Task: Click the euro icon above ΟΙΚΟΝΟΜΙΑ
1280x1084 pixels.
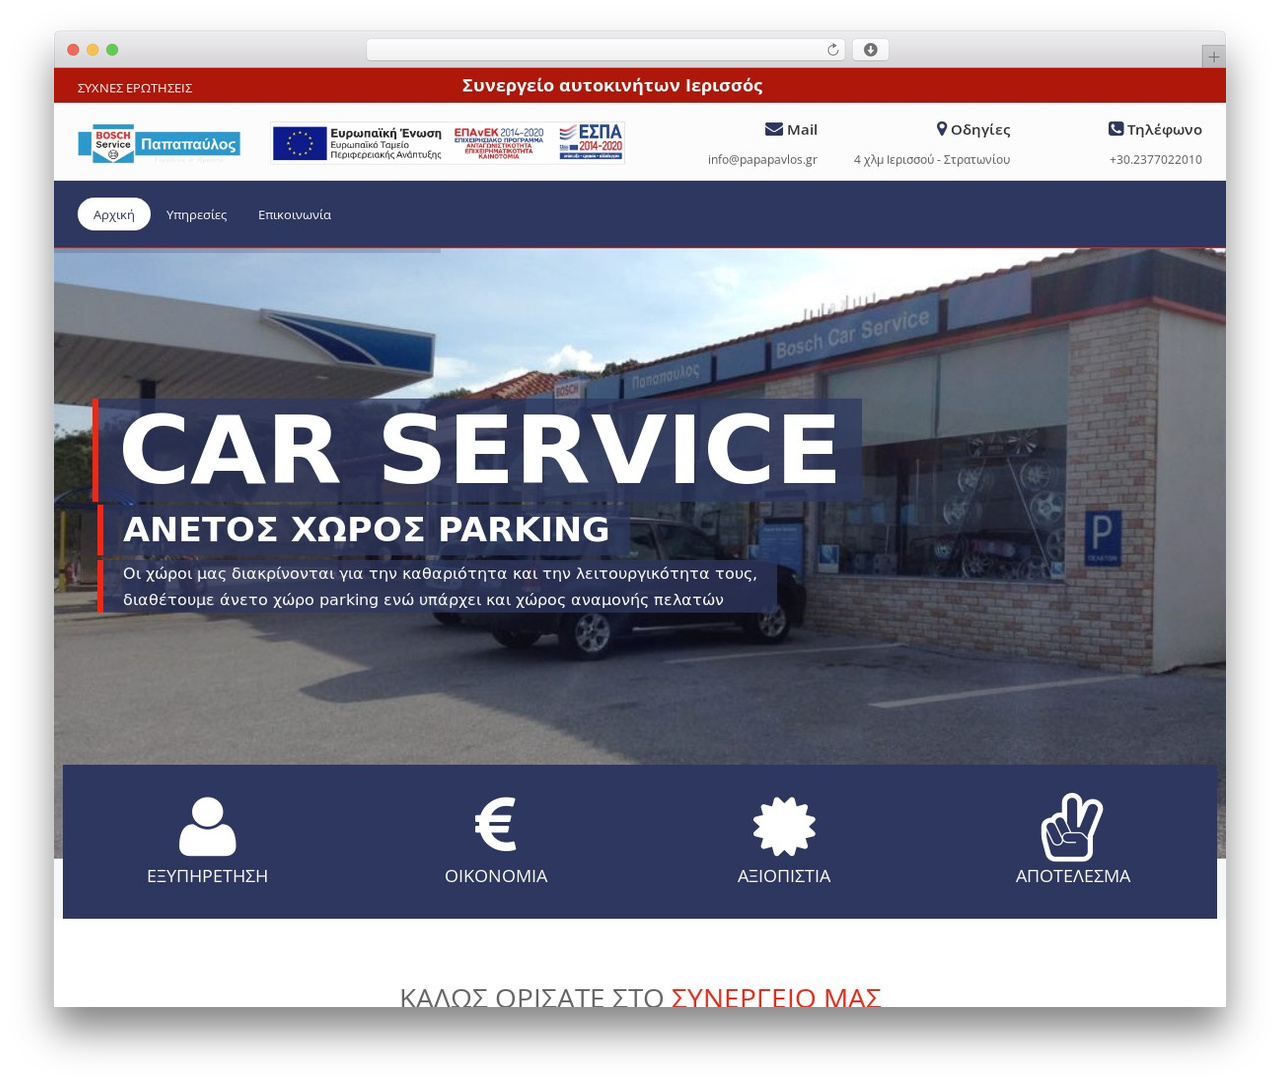Action: point(495,824)
